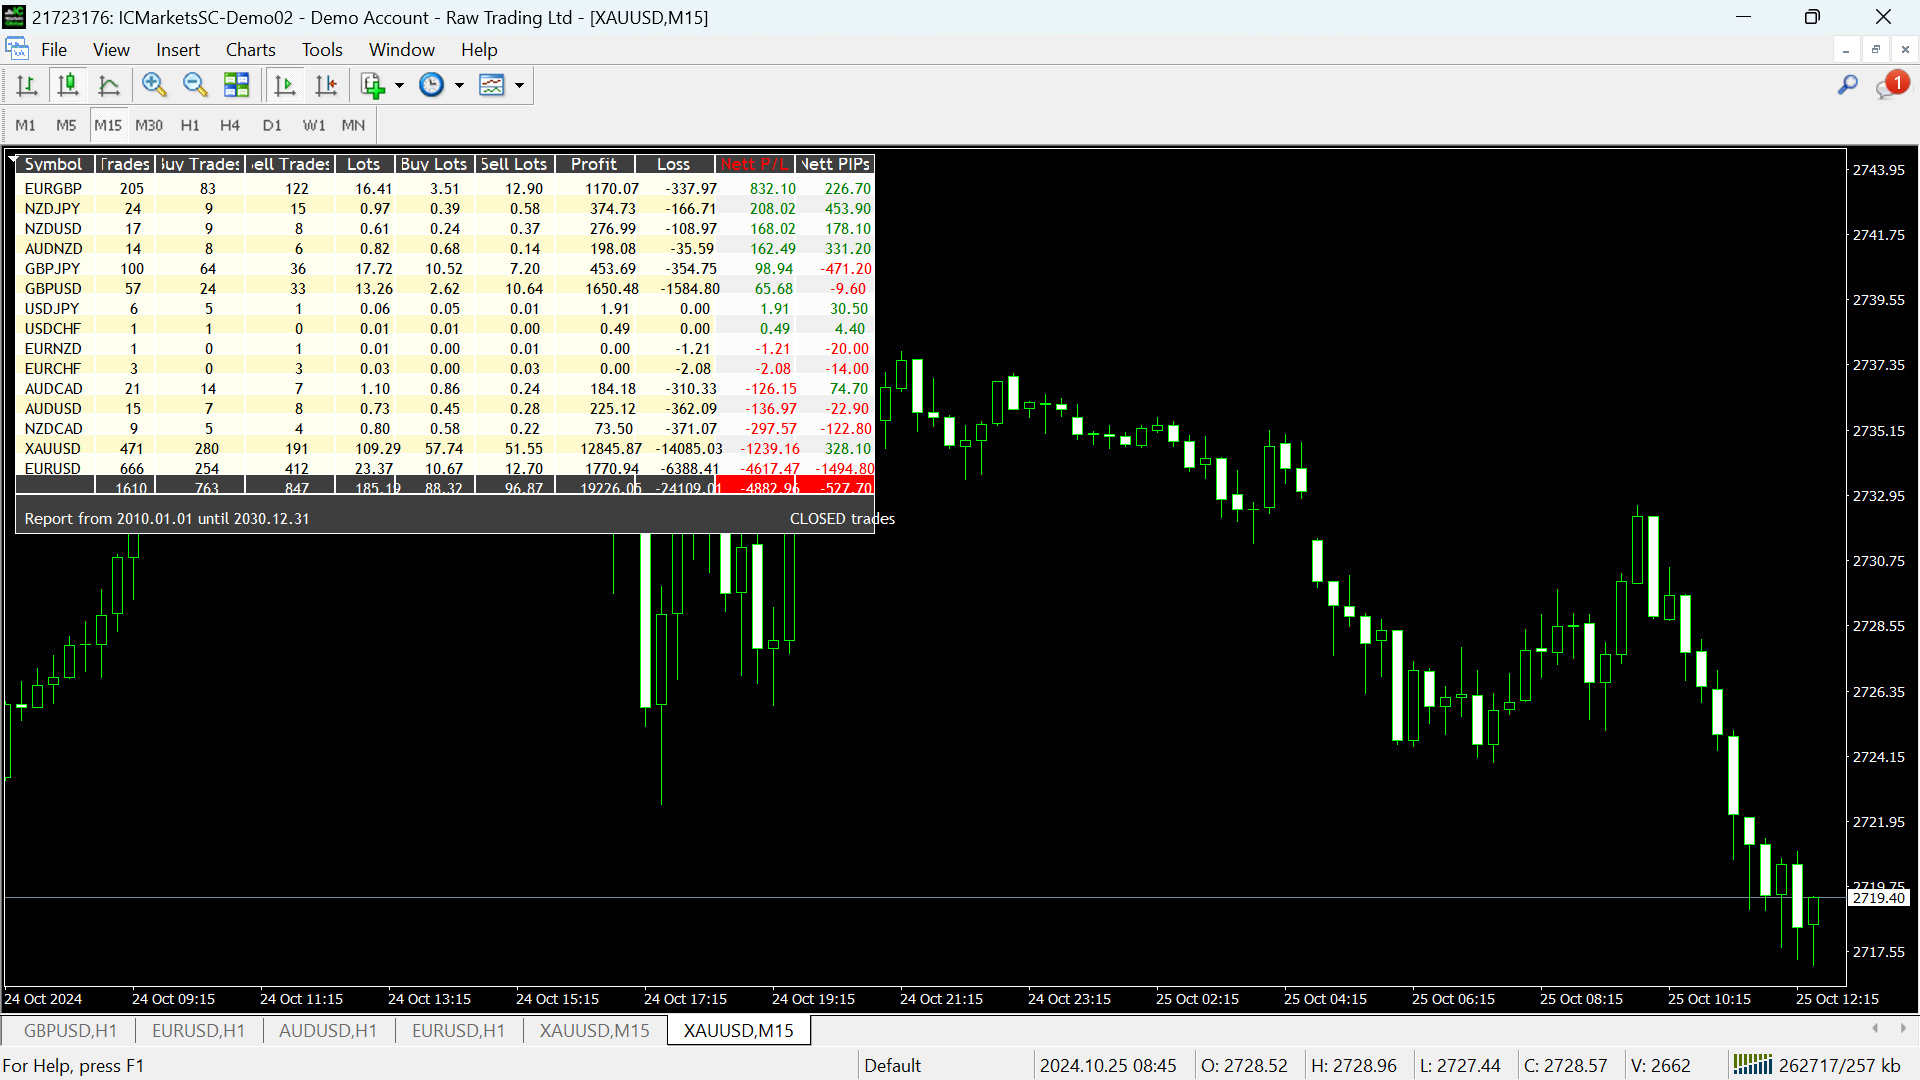Viewport: 1920px width, 1080px height.
Task: Open the New Order dropdown arrow
Action: [398, 85]
